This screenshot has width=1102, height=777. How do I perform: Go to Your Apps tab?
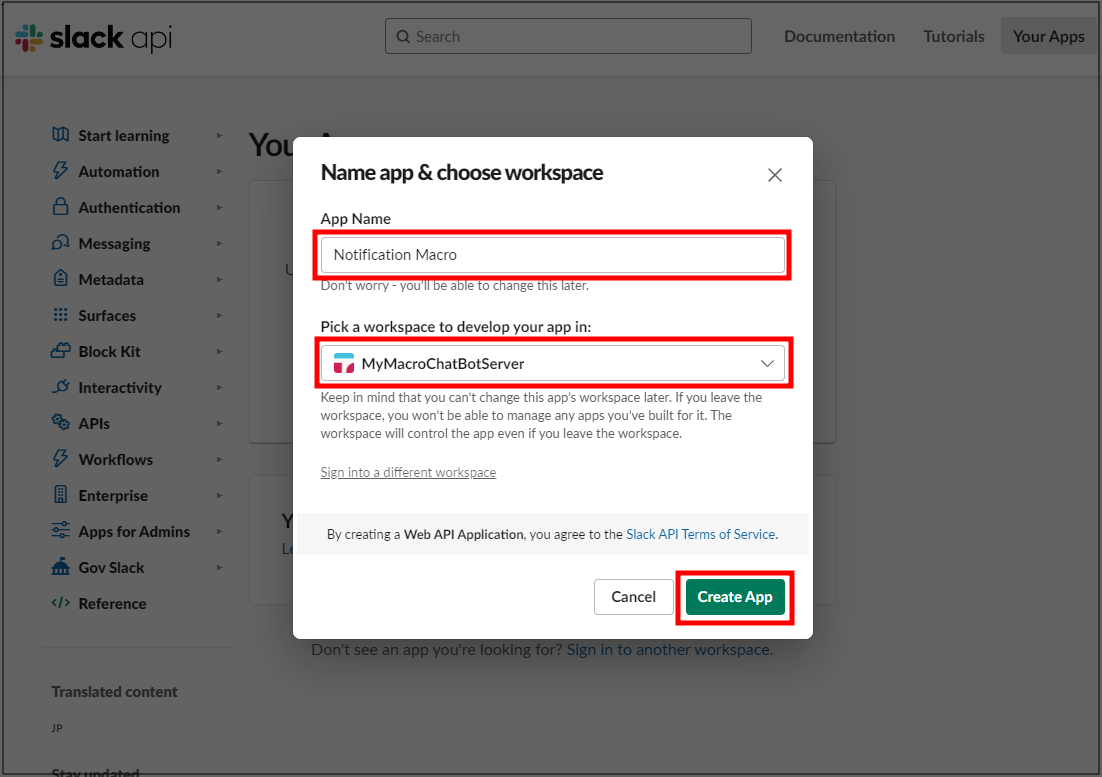(1049, 37)
